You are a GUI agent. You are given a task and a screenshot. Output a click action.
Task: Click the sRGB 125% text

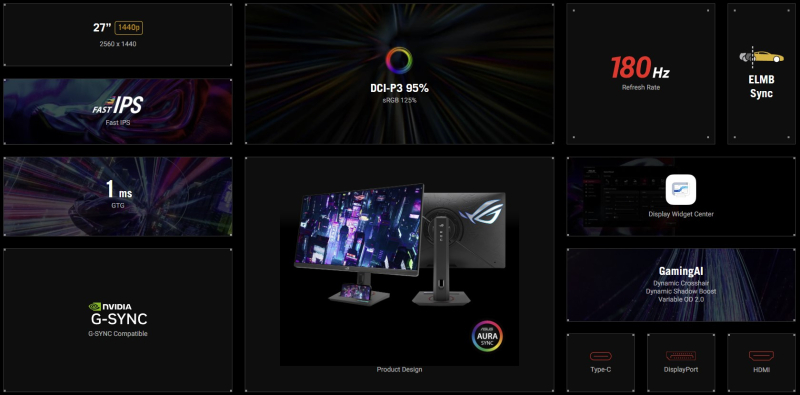coord(399,101)
